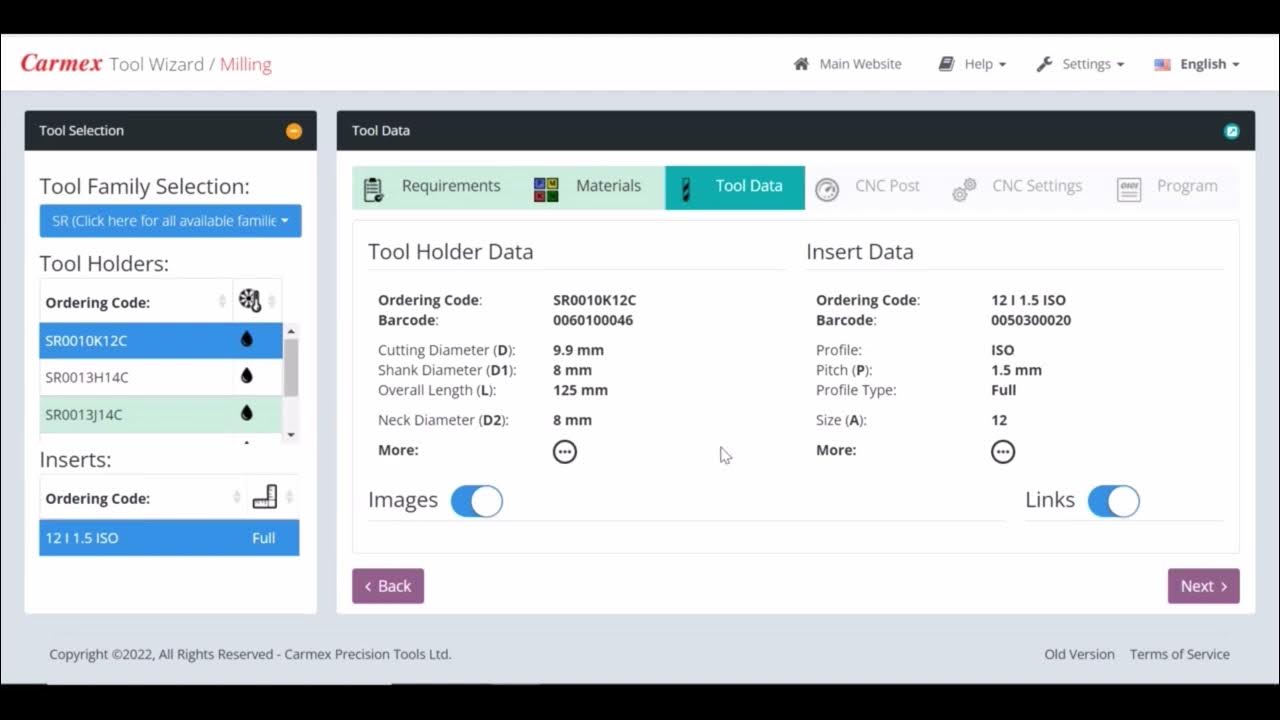Open the Tool Family Selection dropdown
Screen dimensions: 1280x720
170,221
